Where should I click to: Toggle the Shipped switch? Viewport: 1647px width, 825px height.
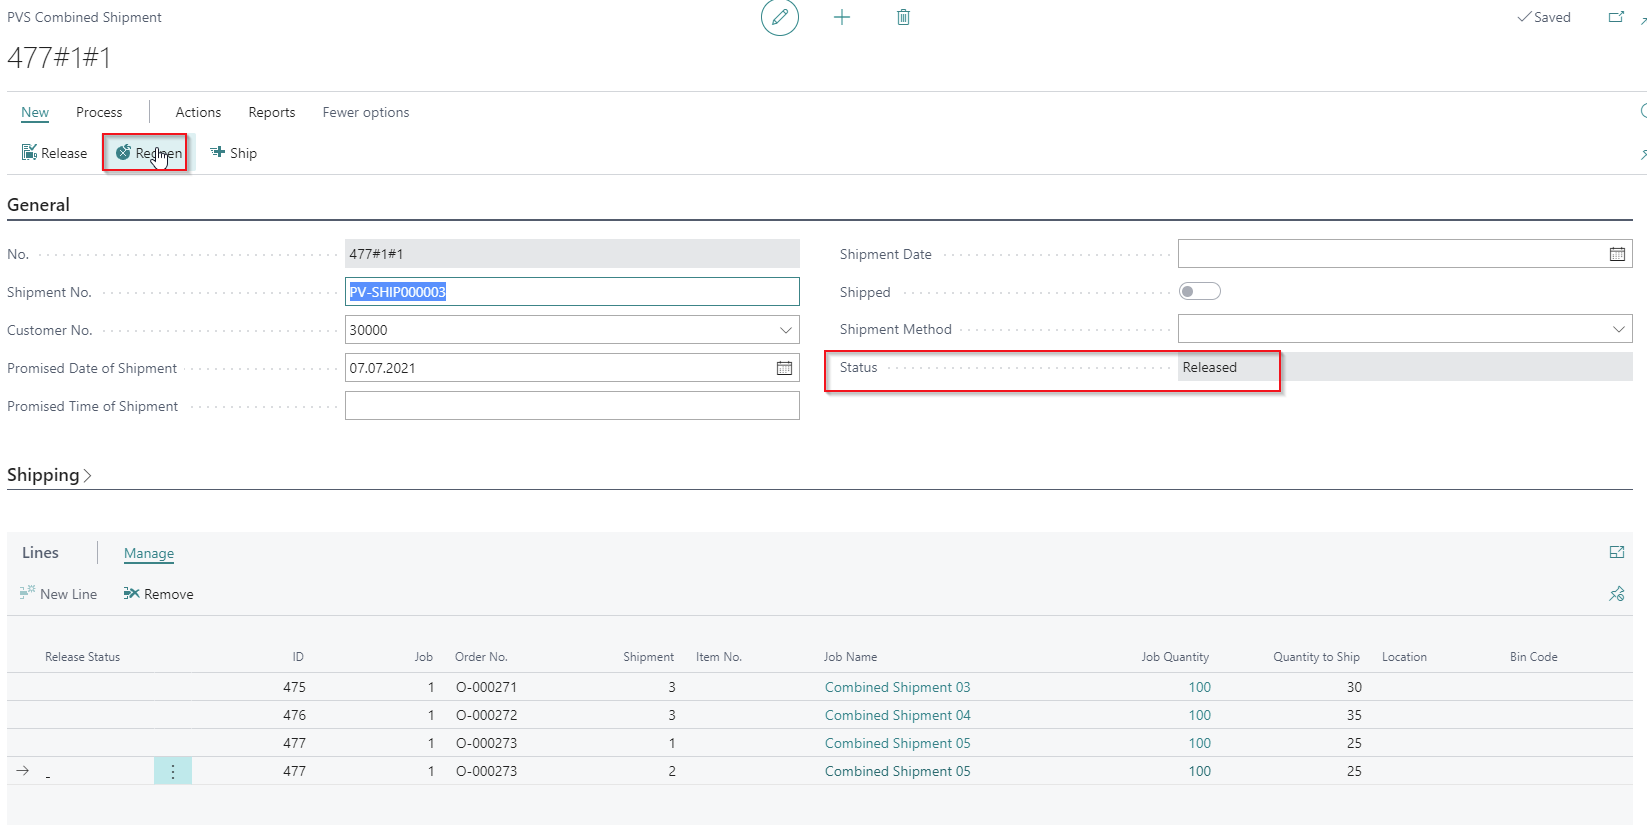(1200, 291)
